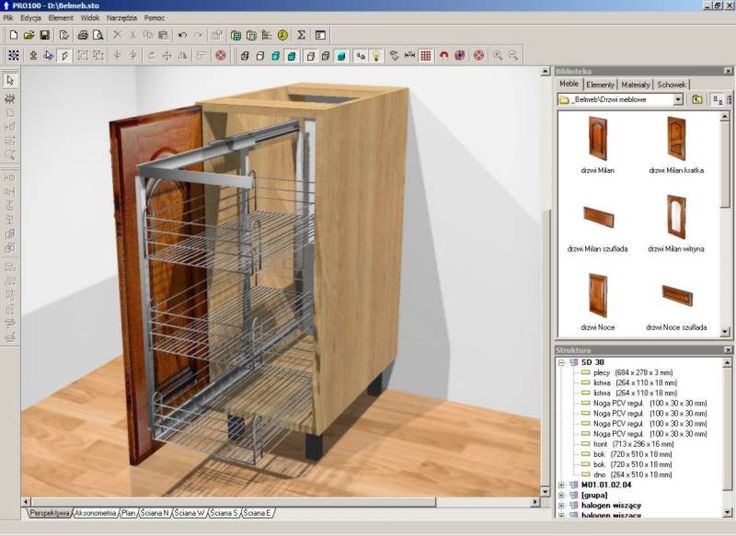Switch to the Plan view tab
Viewport: 736px width, 536px height.
tap(128, 513)
